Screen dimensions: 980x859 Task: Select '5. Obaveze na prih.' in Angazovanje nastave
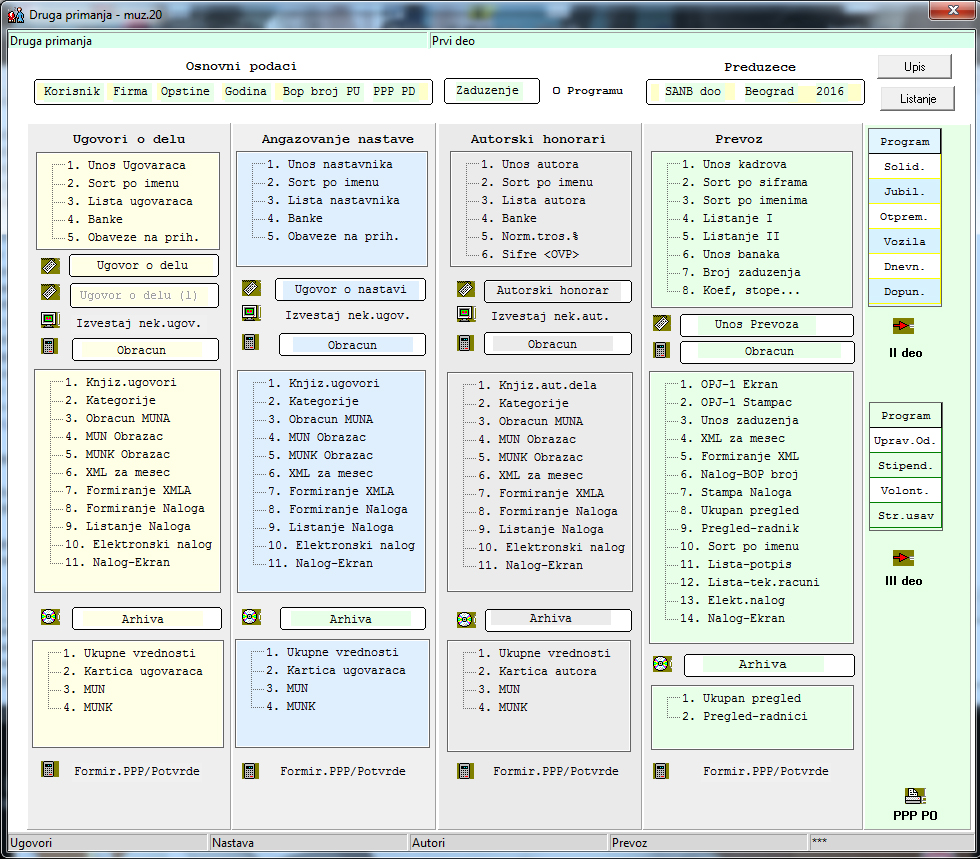(x=332, y=236)
